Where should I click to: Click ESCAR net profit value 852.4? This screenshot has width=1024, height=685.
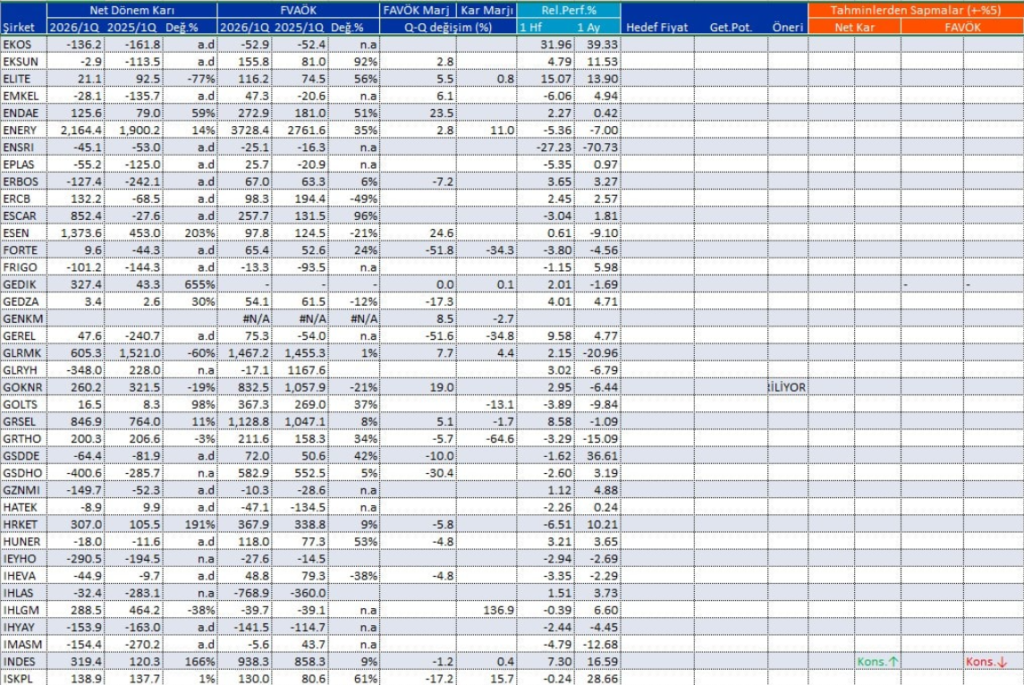coord(88,215)
